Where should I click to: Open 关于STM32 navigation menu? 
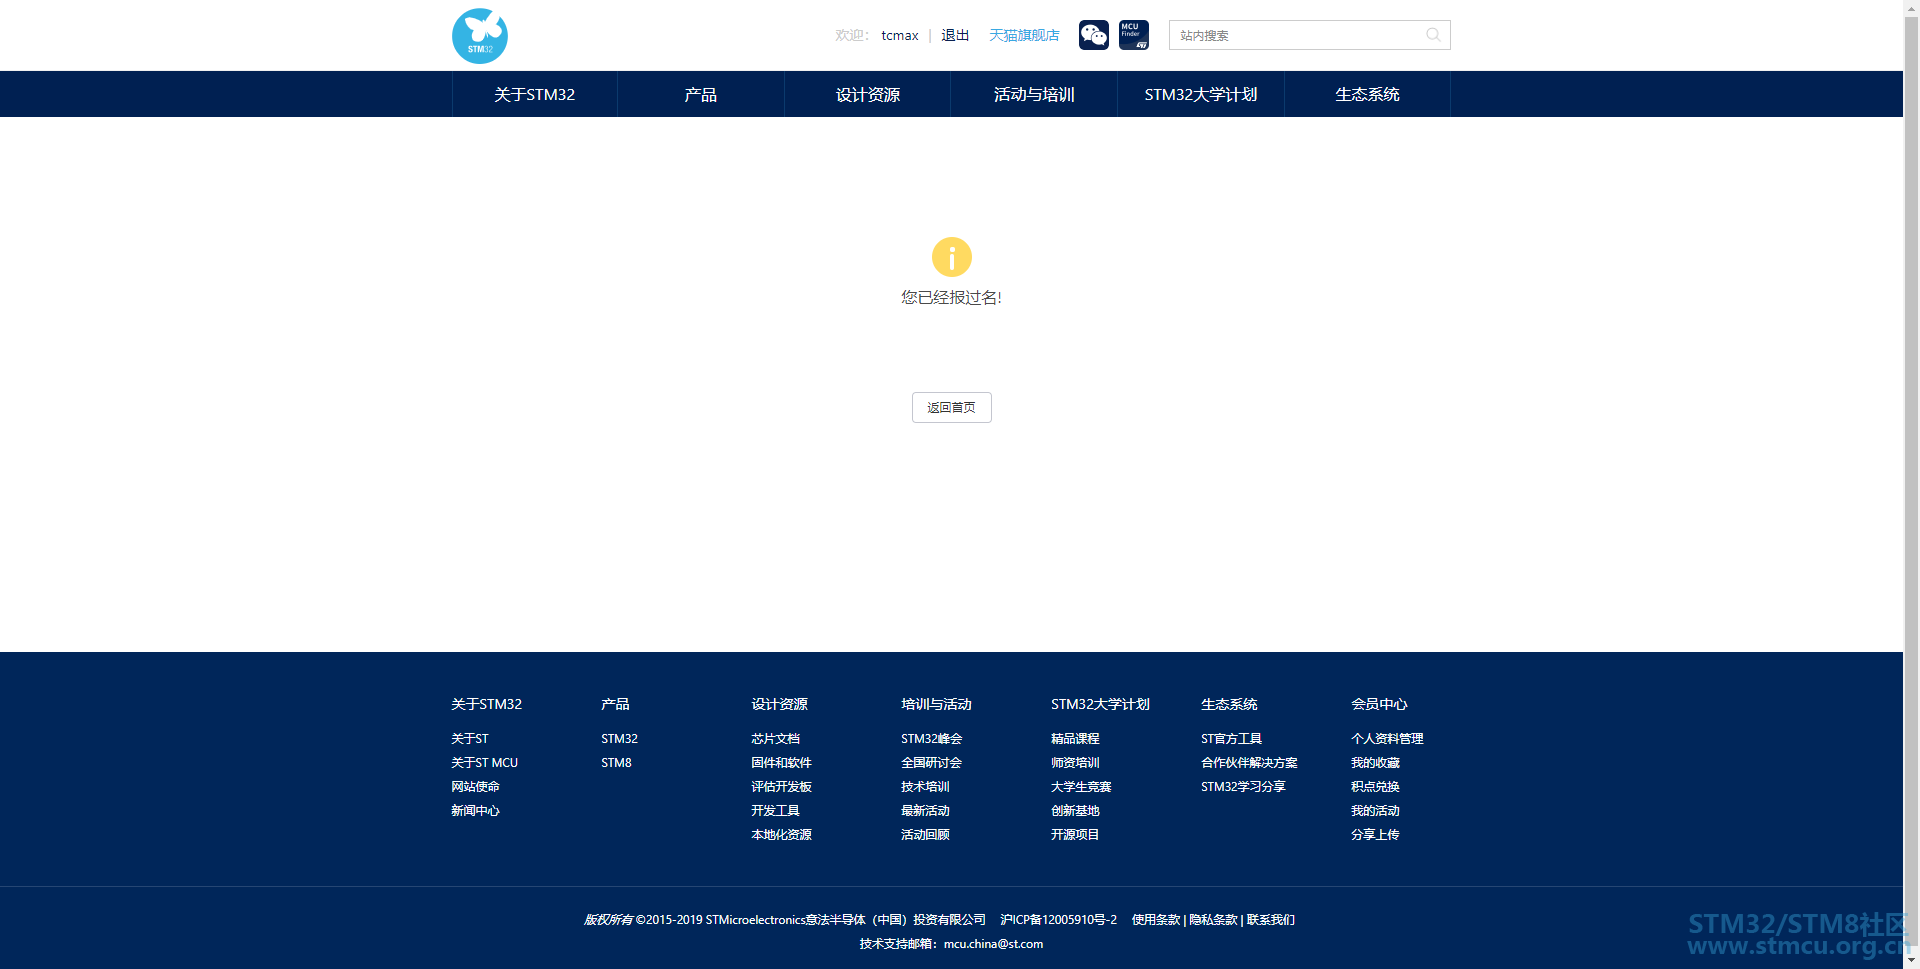(535, 94)
